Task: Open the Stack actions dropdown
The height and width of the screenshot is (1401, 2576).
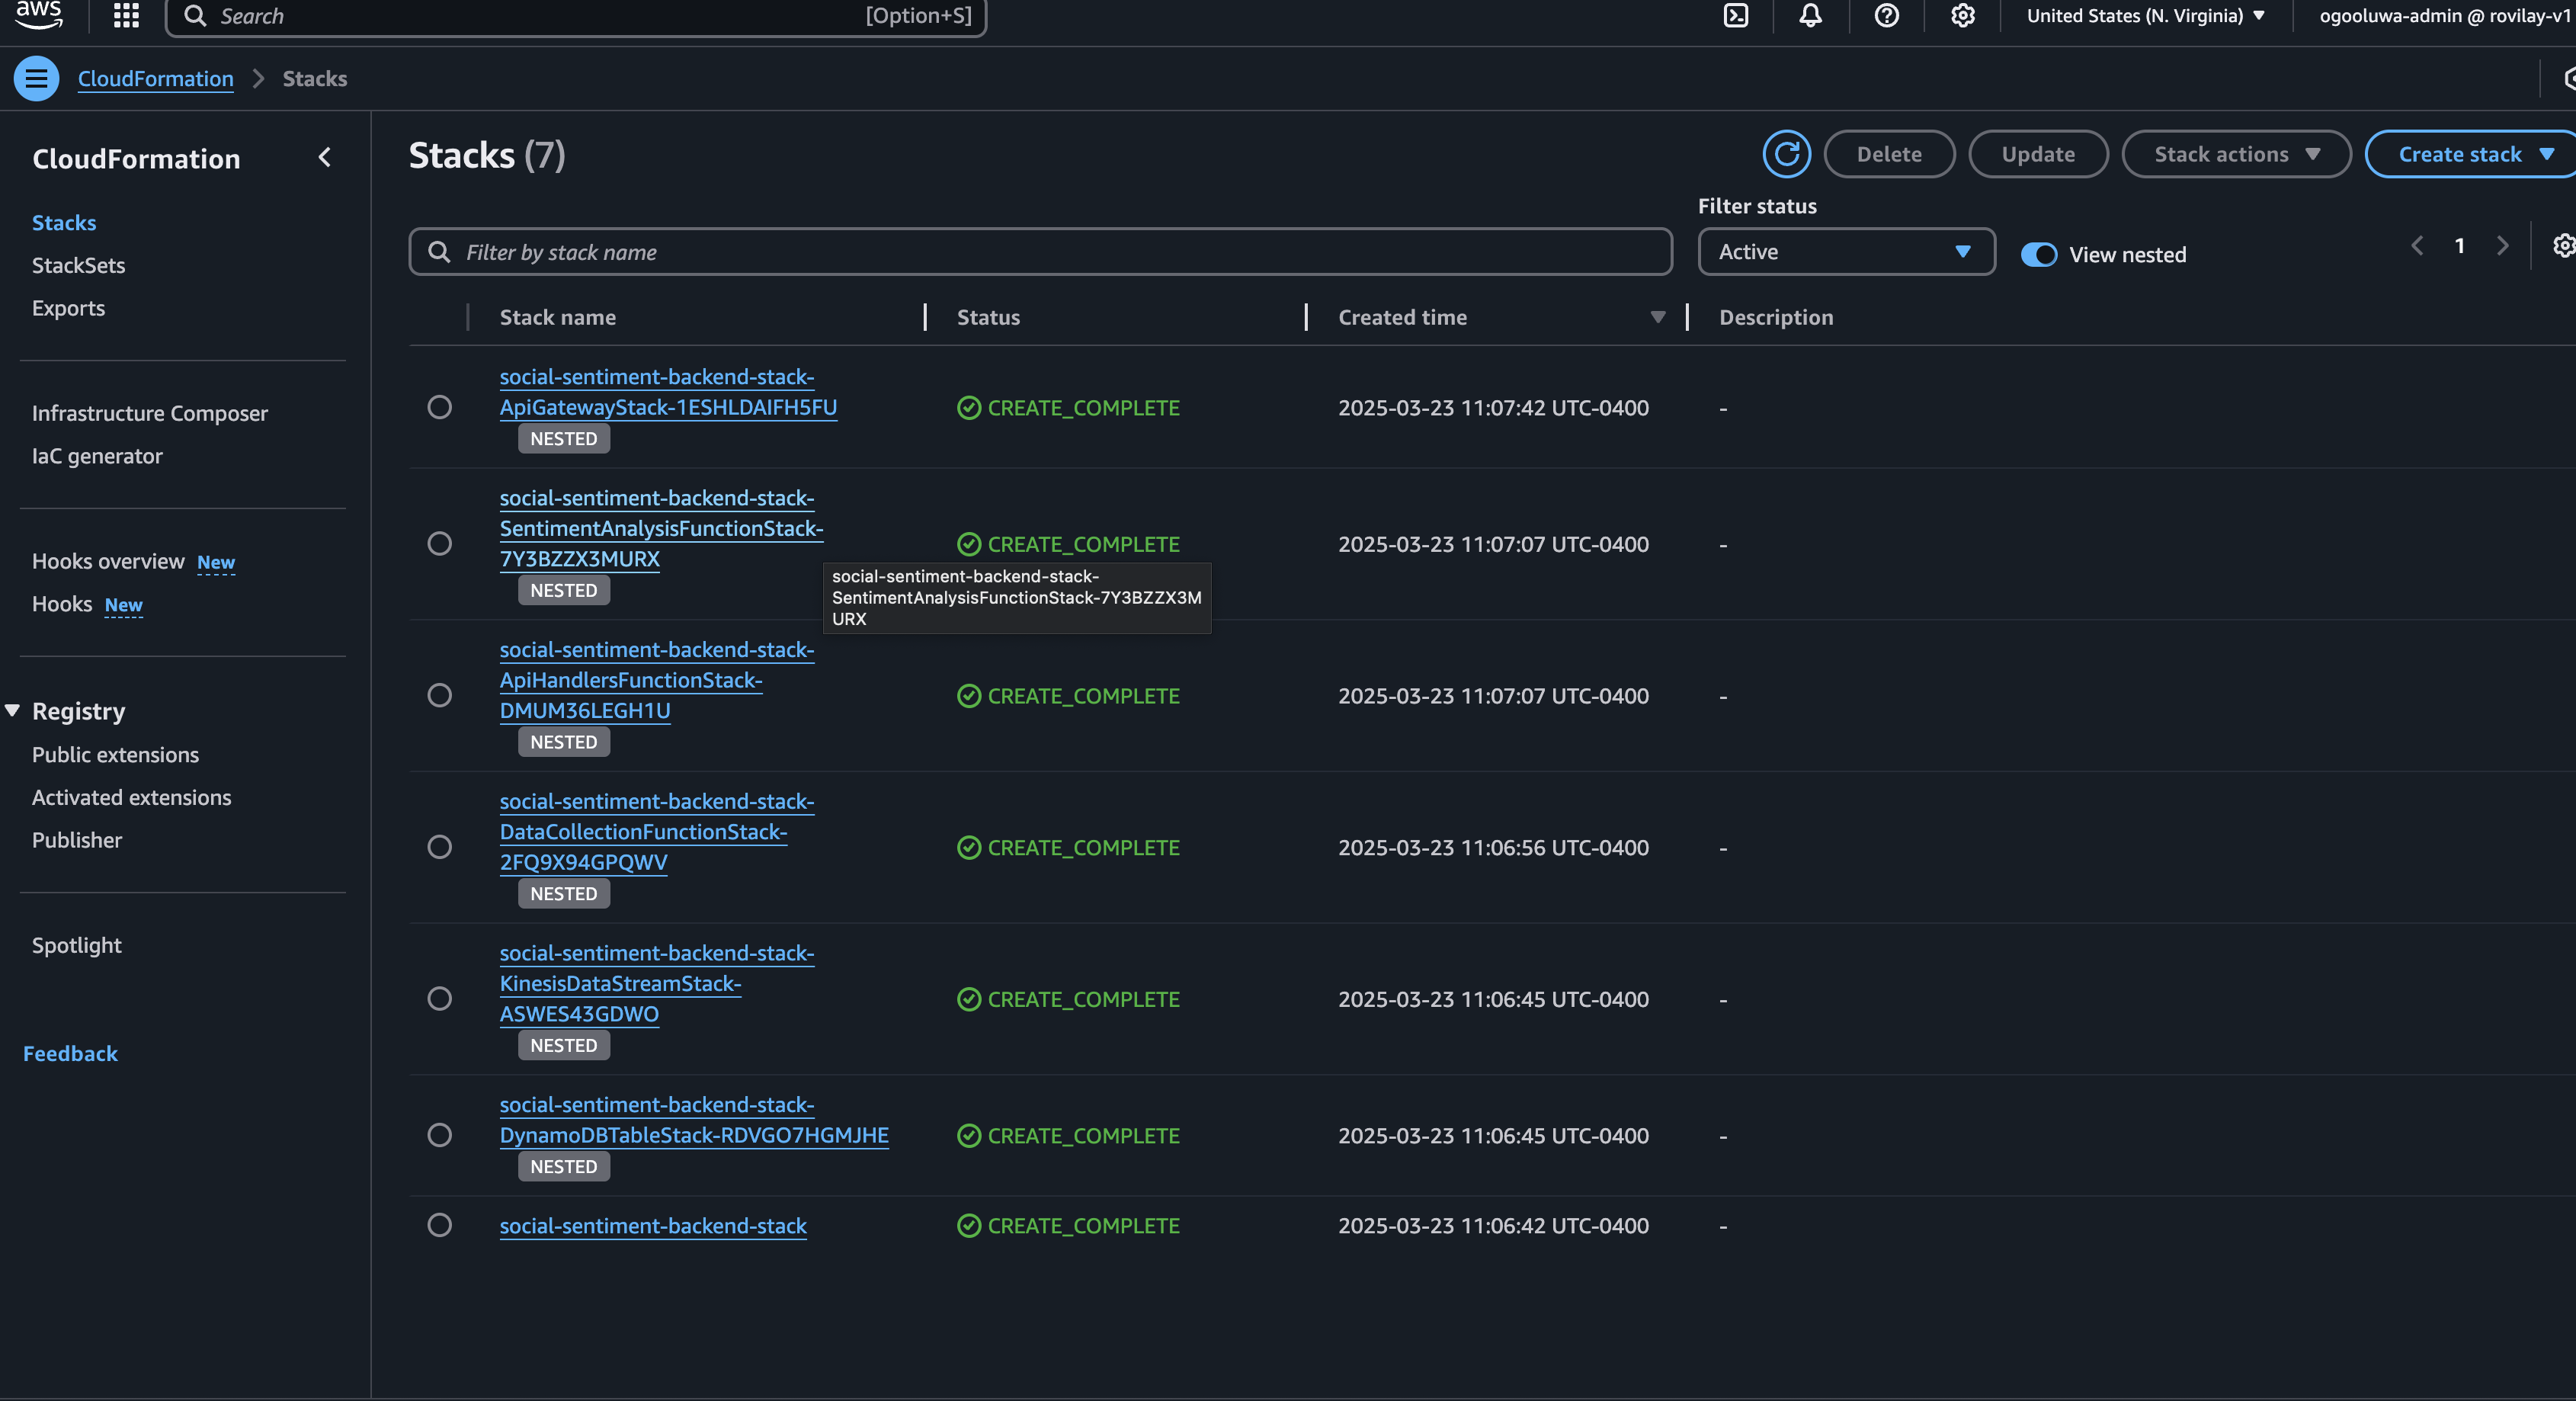Action: pos(2236,154)
